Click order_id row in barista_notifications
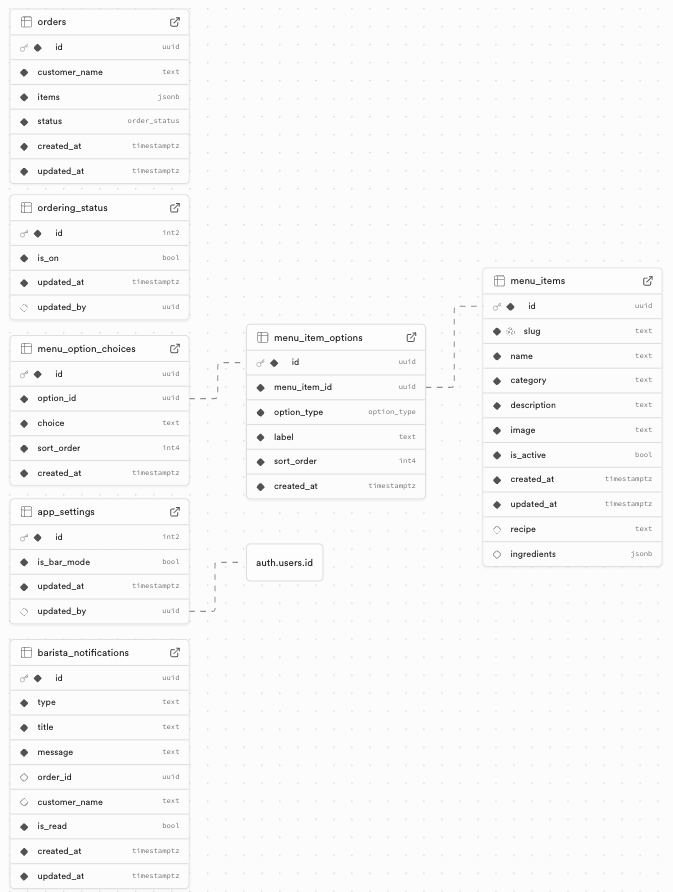 pyautogui.click(x=53, y=777)
